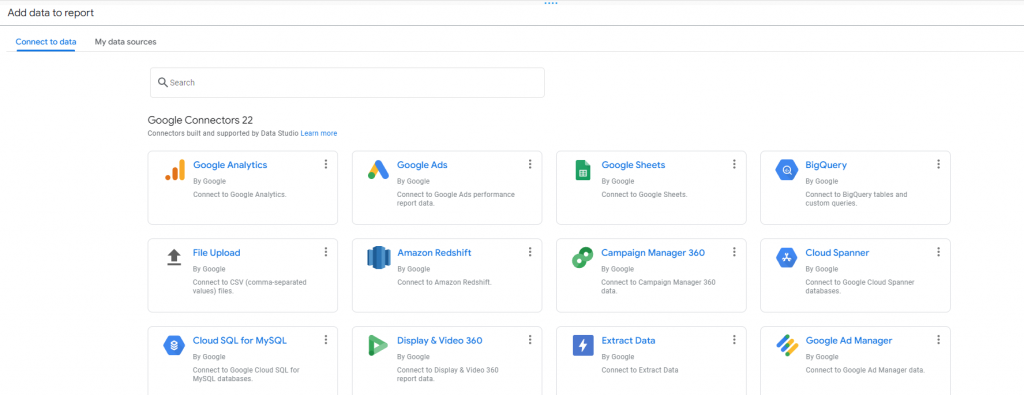
Task: Select the Google Ads logo icon
Action: (x=378, y=170)
